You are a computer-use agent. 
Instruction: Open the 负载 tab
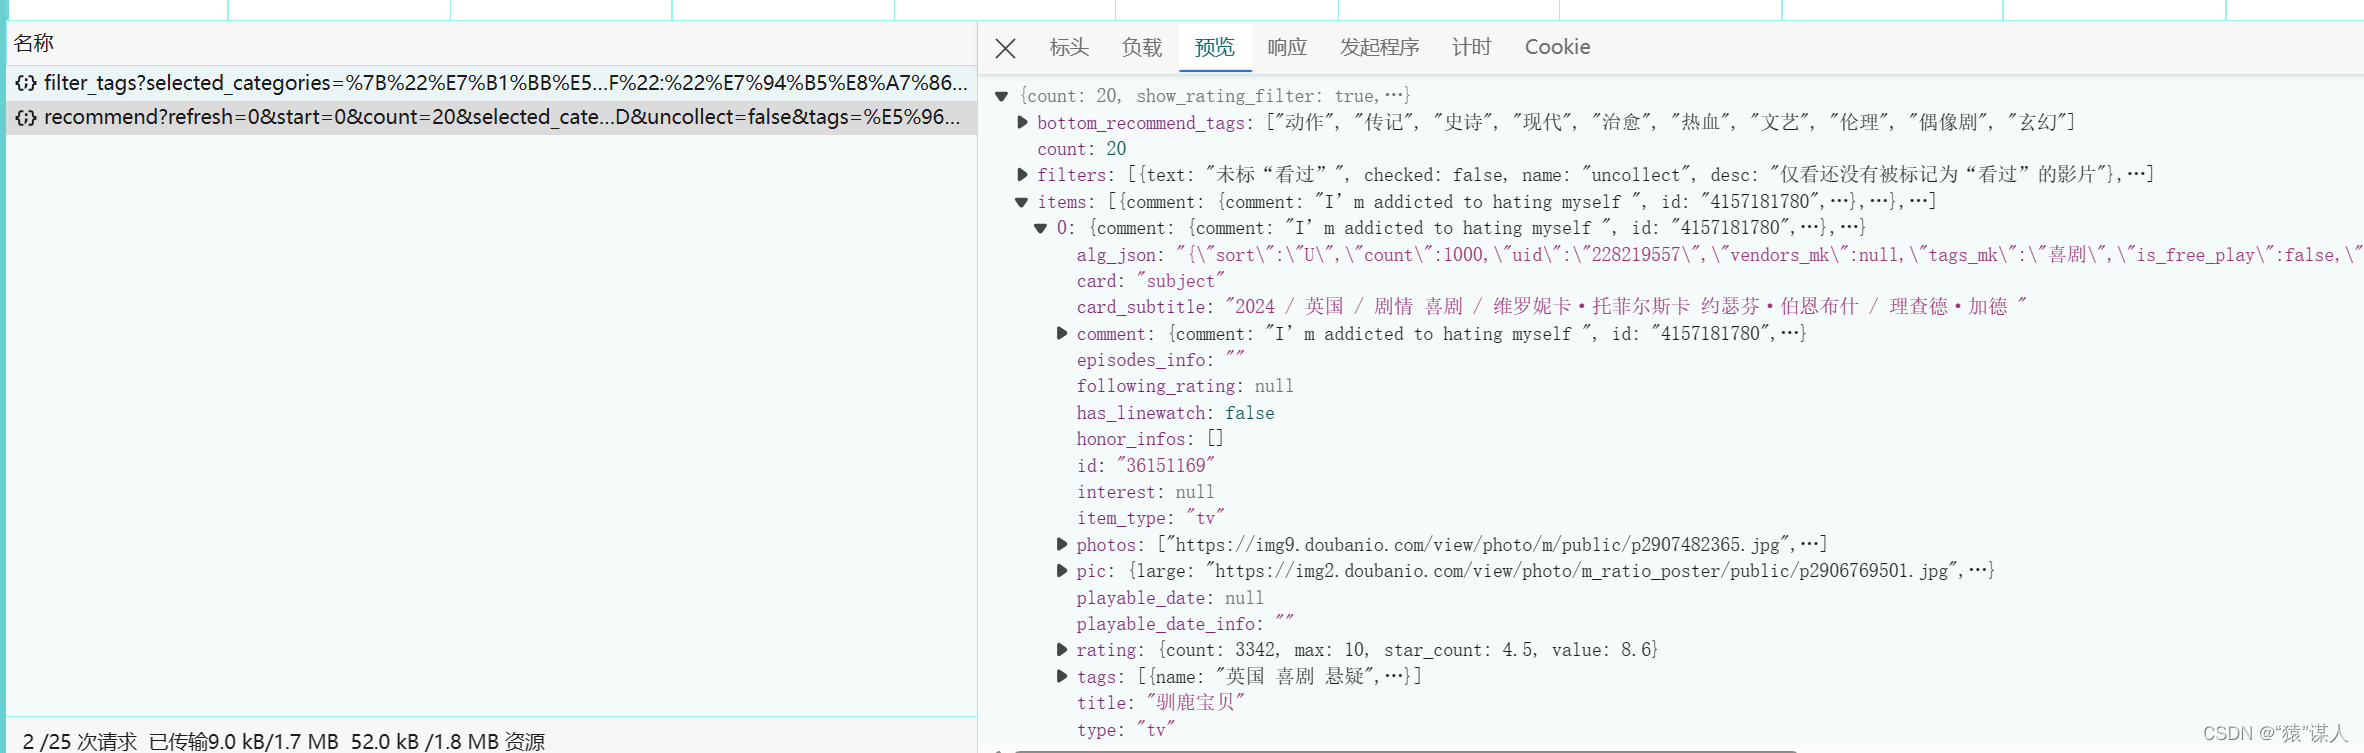[x=1141, y=47]
